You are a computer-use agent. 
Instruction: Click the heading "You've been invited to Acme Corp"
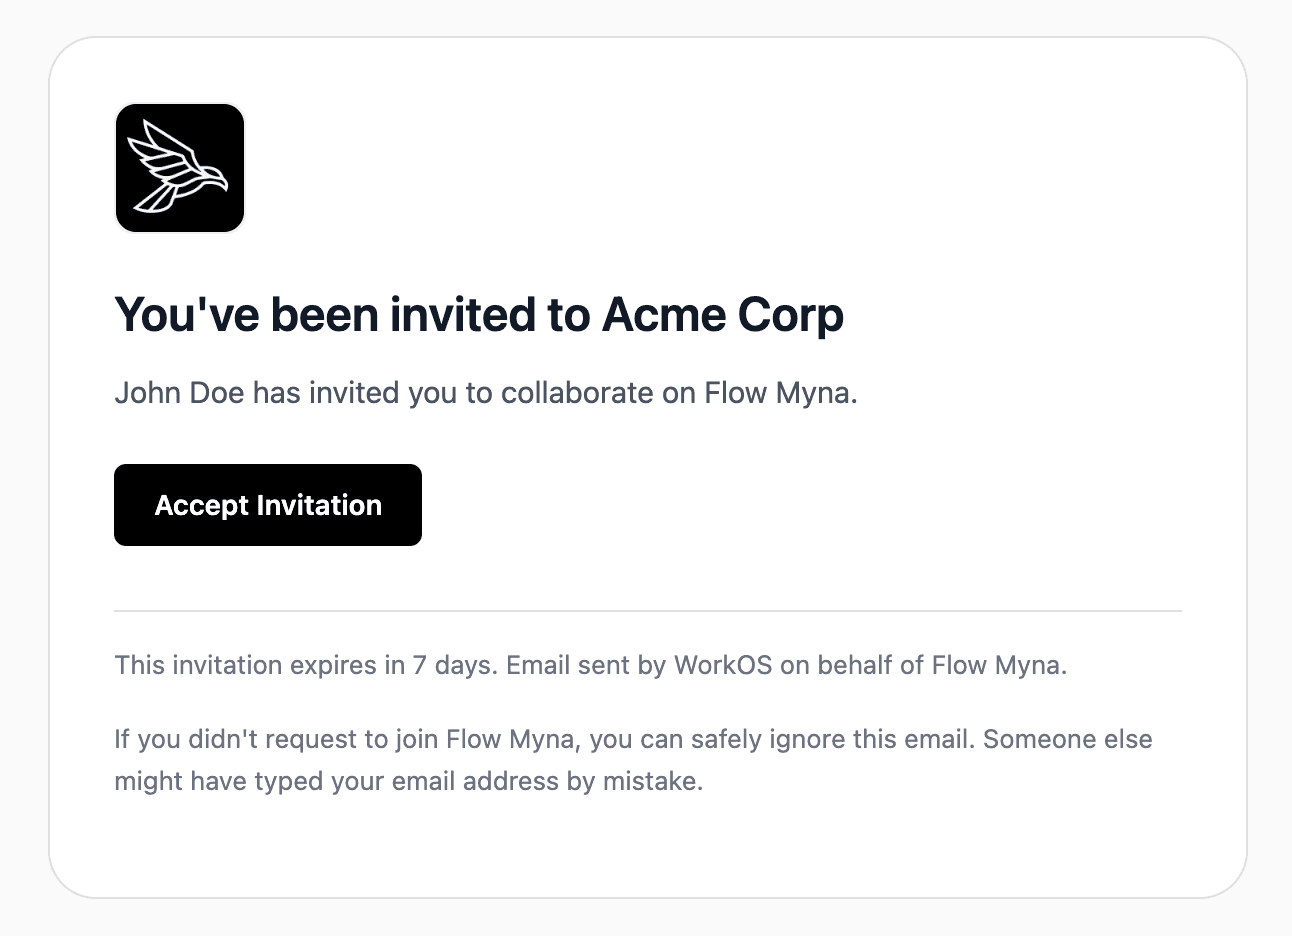pyautogui.click(x=479, y=314)
